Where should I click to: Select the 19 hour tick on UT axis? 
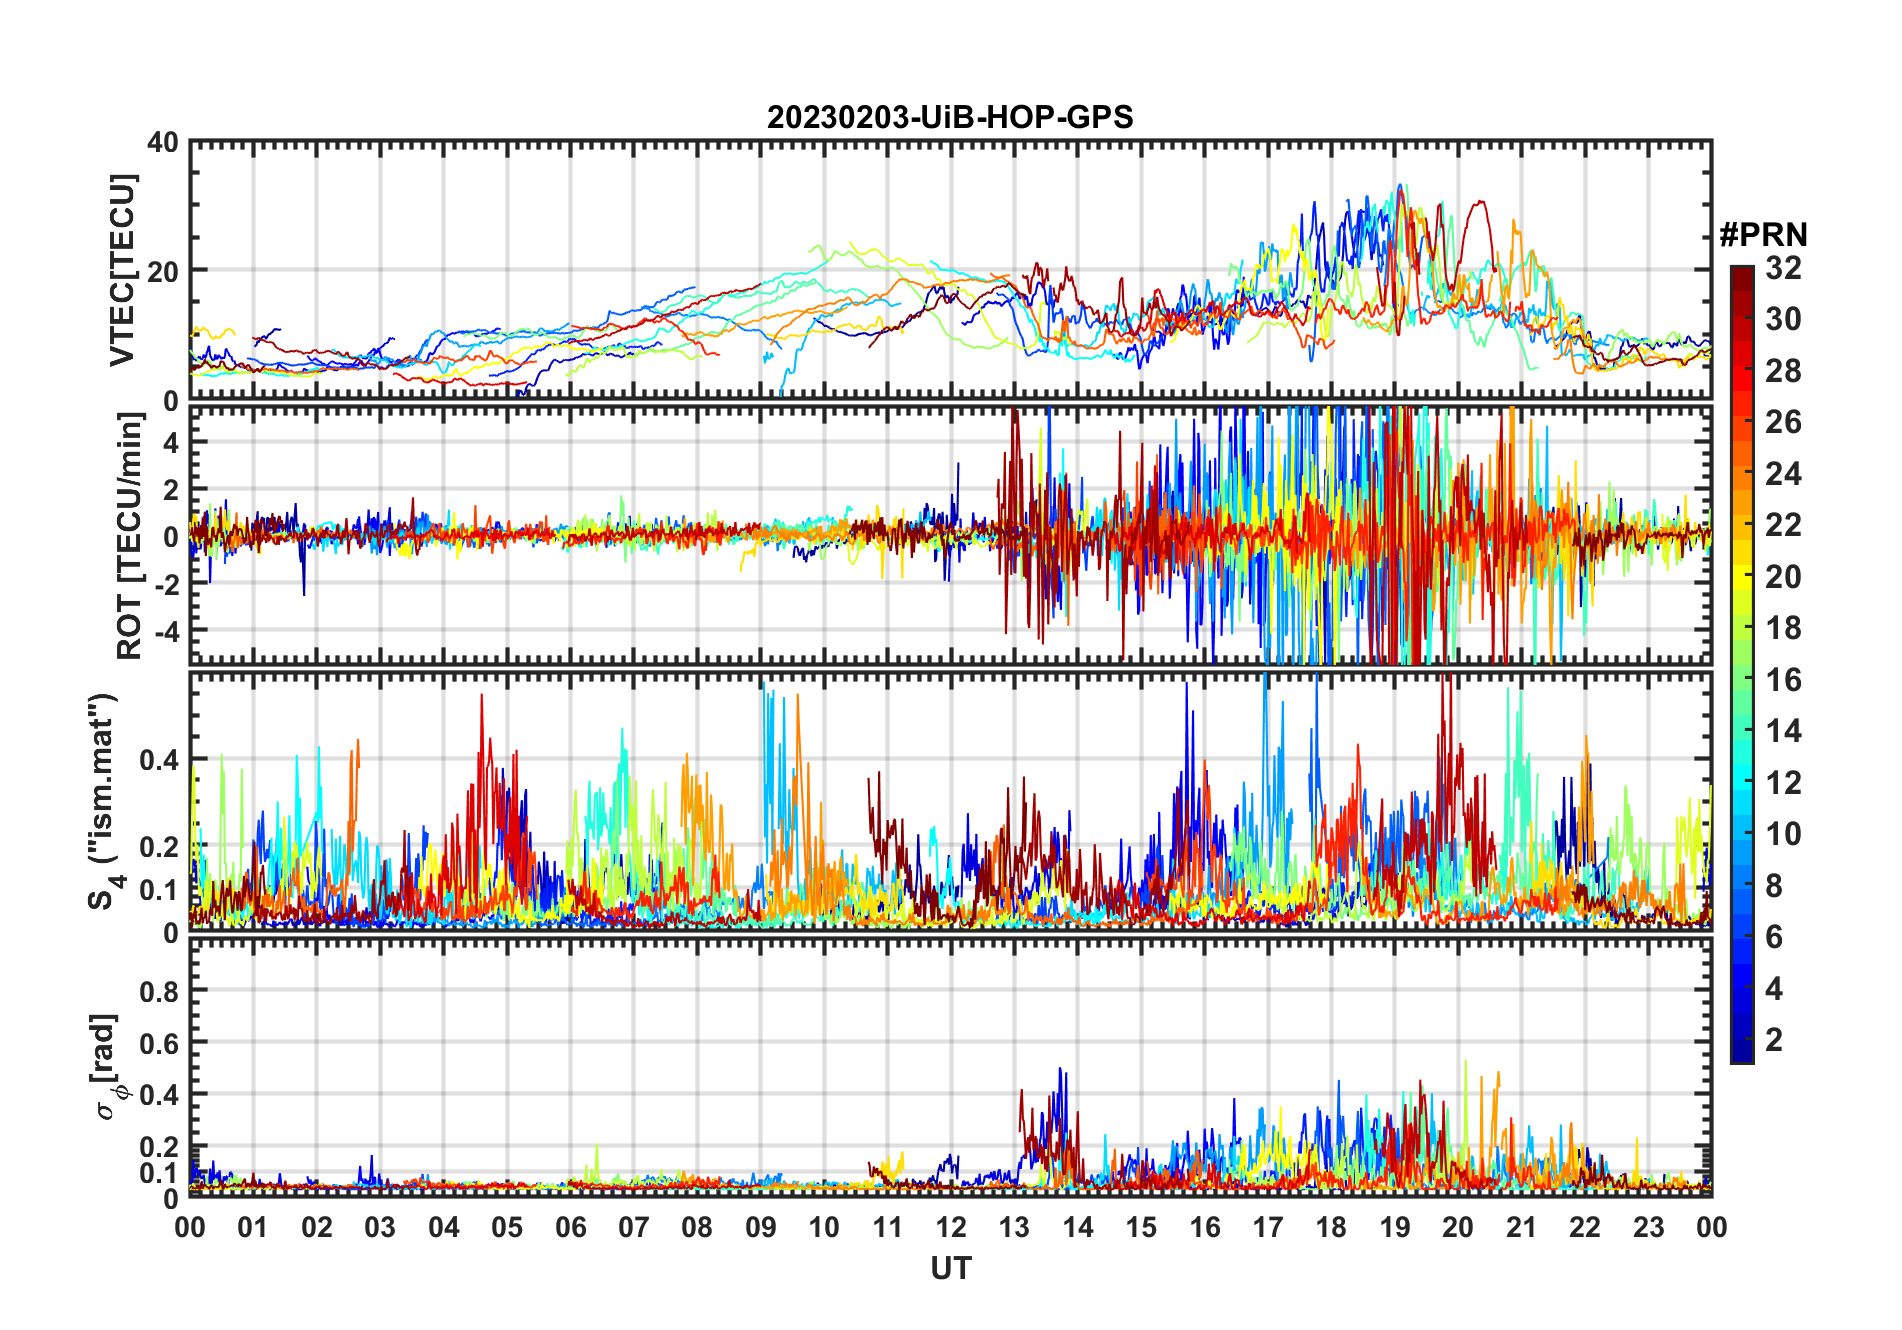1395,1227
